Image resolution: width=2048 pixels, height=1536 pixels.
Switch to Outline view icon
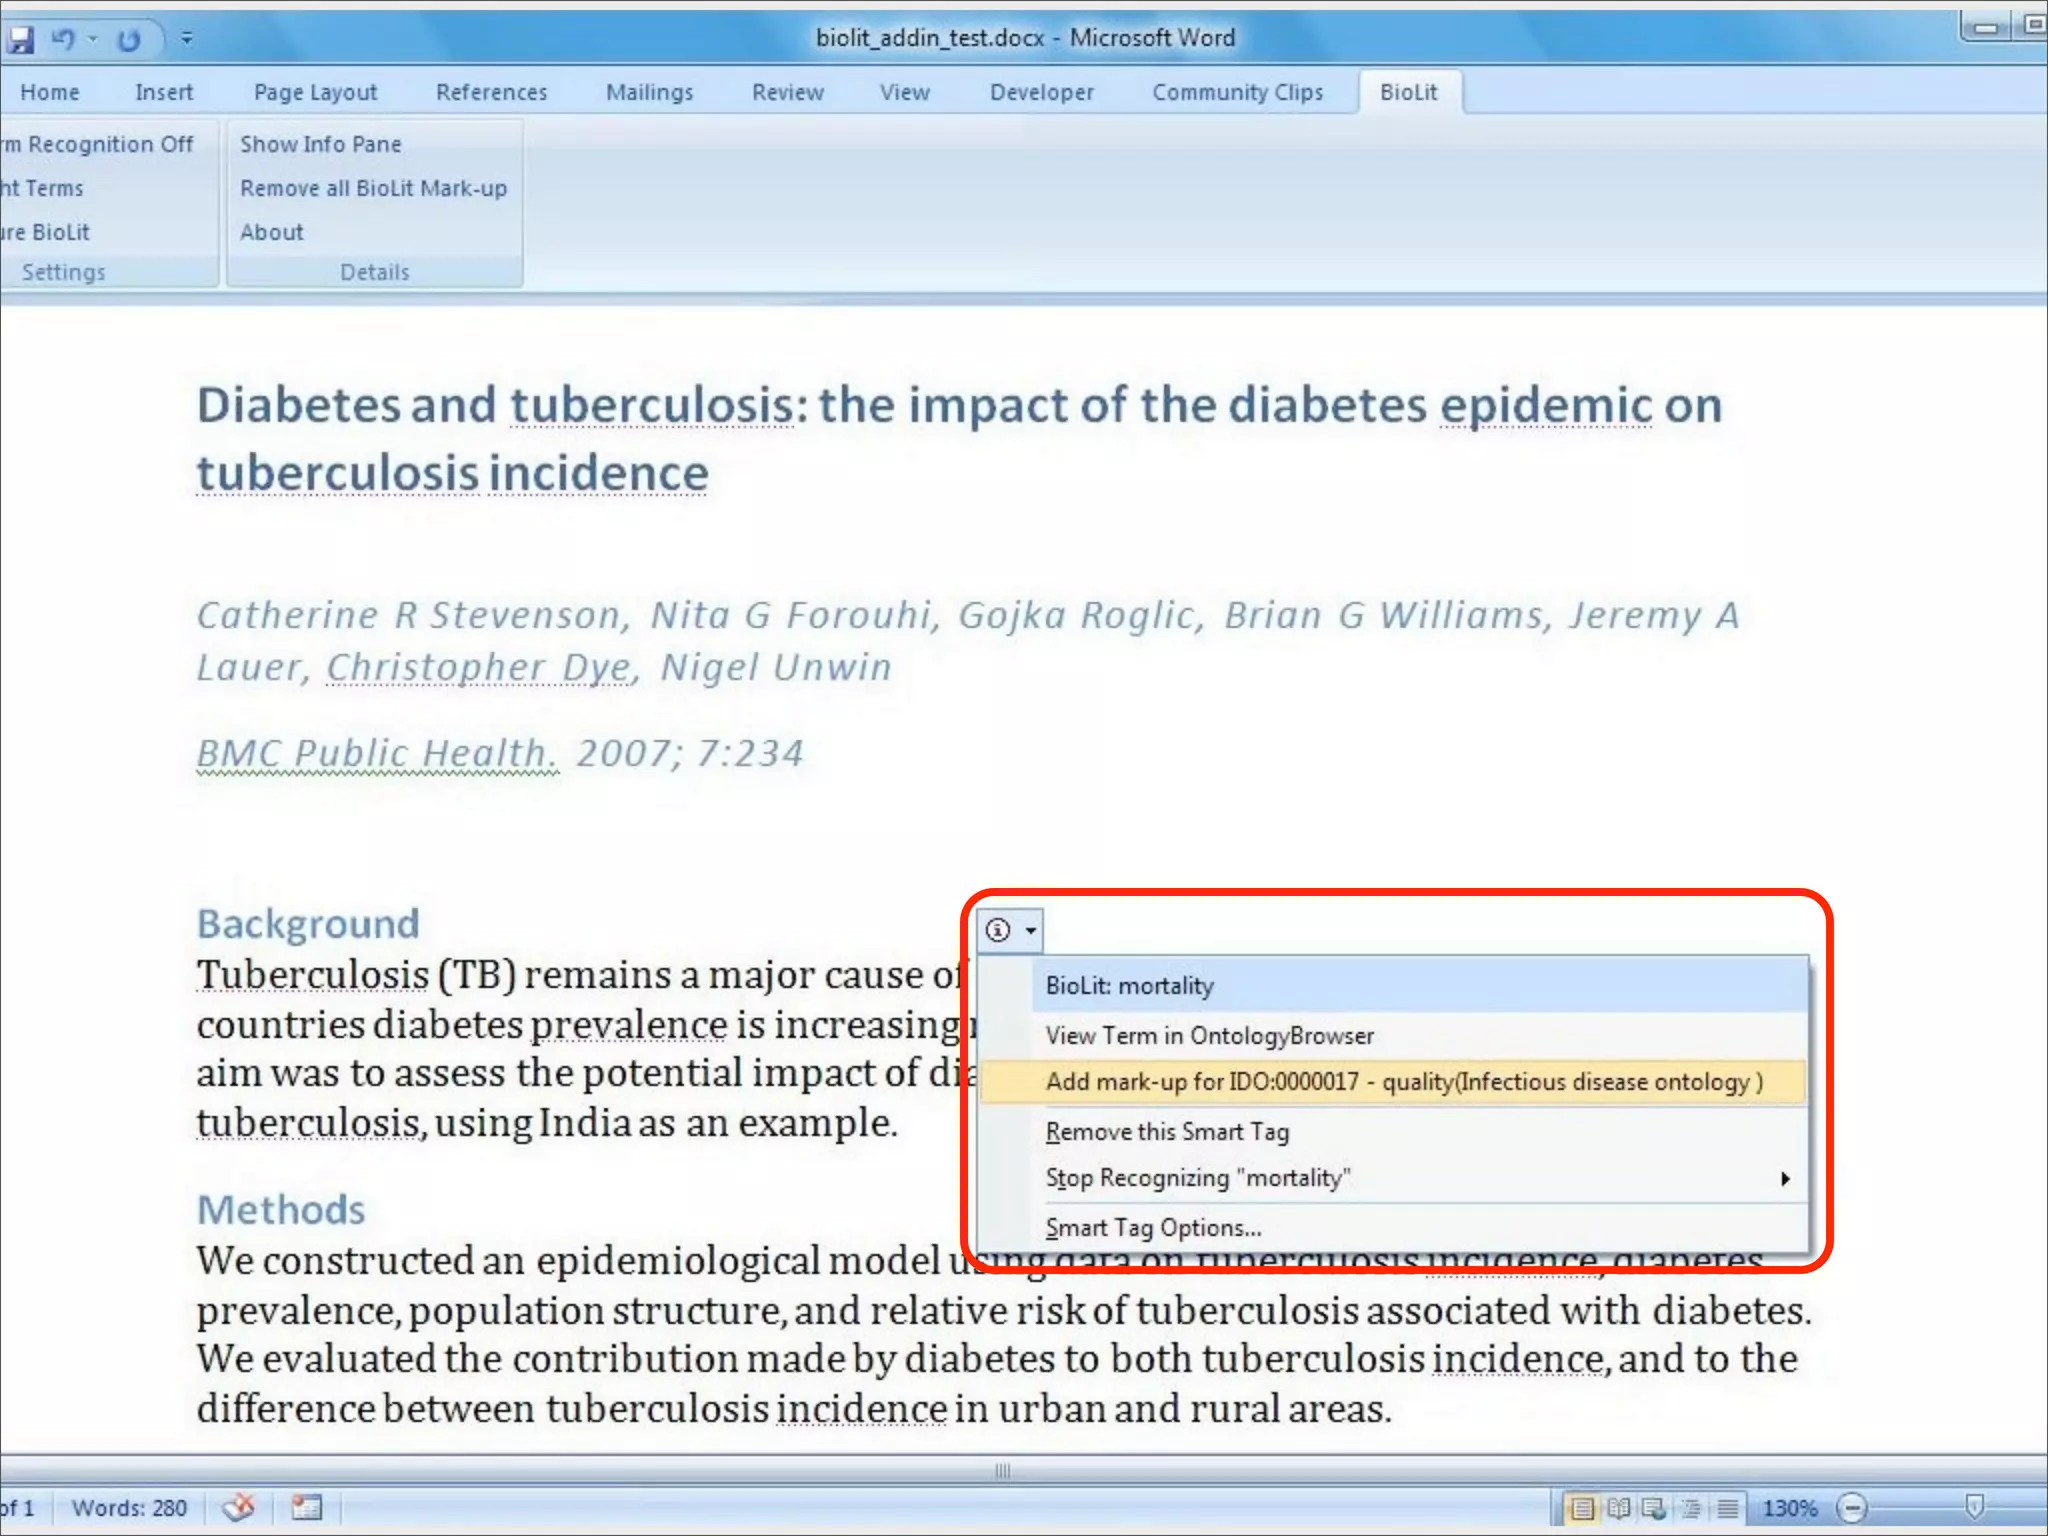point(1691,1508)
